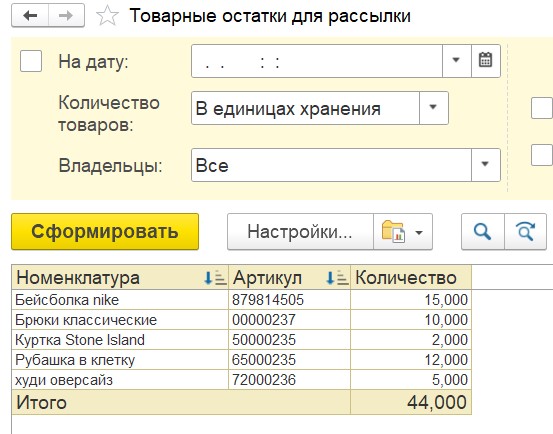The width and height of the screenshot is (553, 434).
Task: Expand the Владельцы dropdown arrow
Action: 485,165
